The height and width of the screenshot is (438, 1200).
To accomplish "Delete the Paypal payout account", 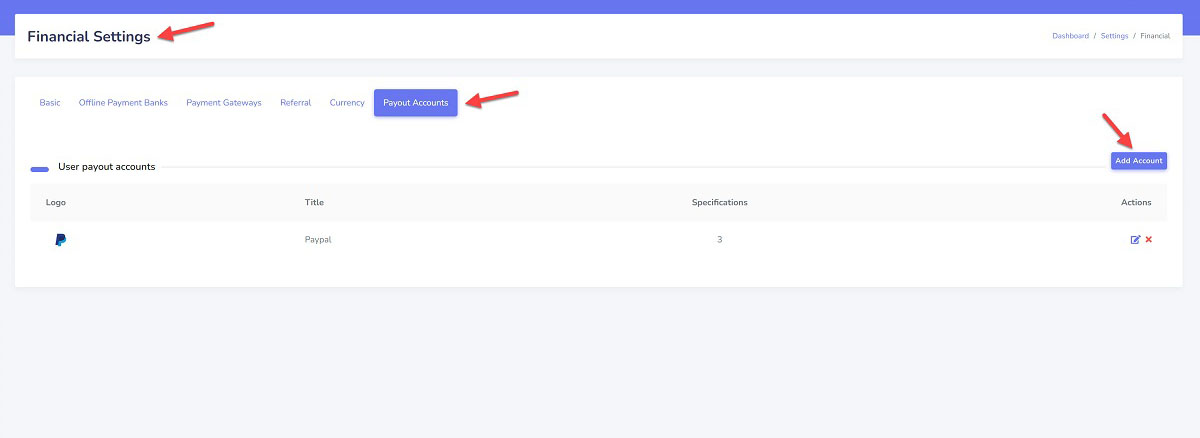I will click(x=1149, y=240).
